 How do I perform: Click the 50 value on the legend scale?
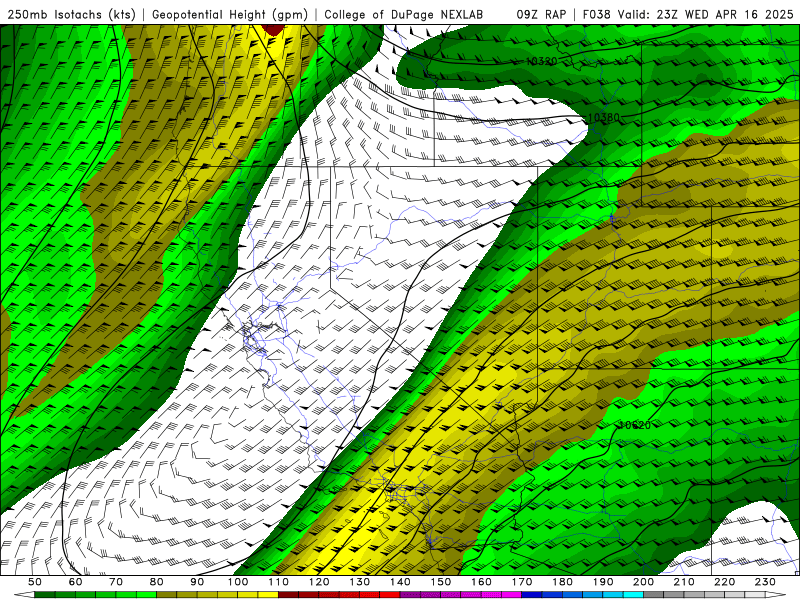point(35,582)
